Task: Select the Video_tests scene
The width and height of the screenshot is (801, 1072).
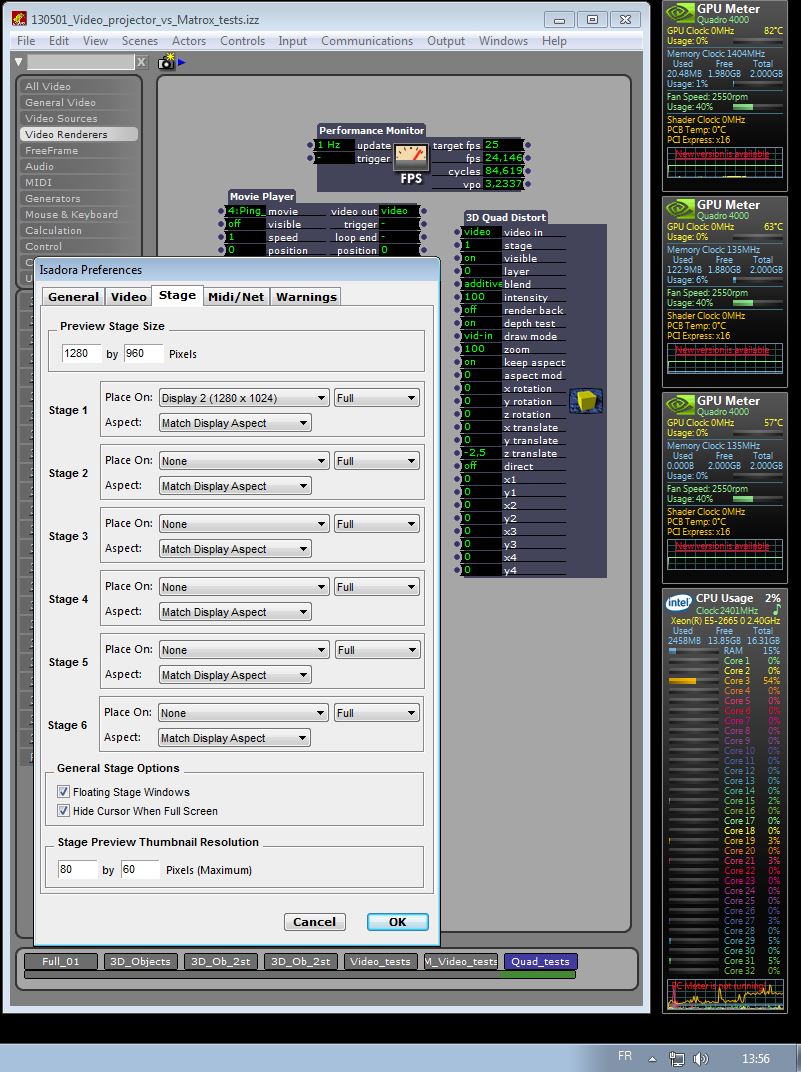Action: click(380, 961)
